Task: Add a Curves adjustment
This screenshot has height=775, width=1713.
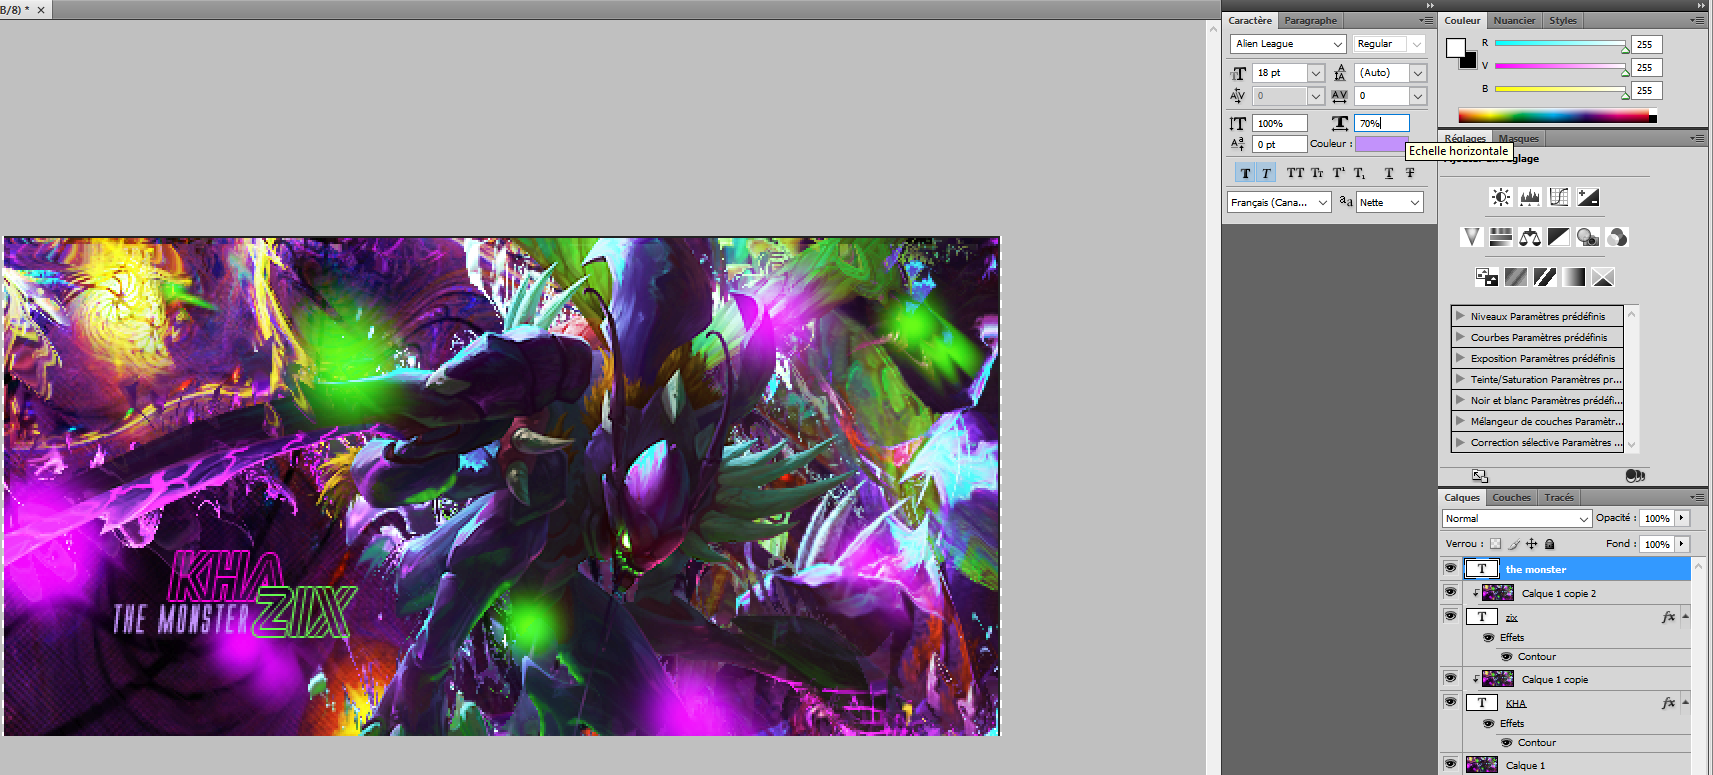Action: (x=1558, y=197)
